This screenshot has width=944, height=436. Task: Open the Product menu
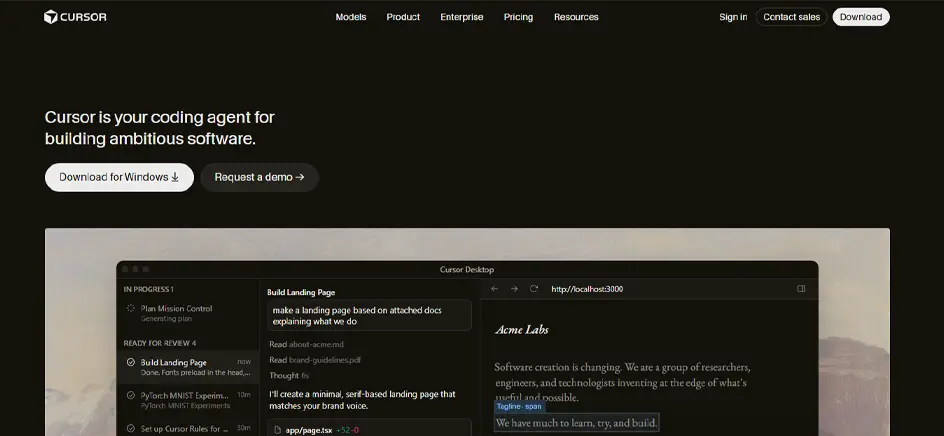click(x=403, y=17)
